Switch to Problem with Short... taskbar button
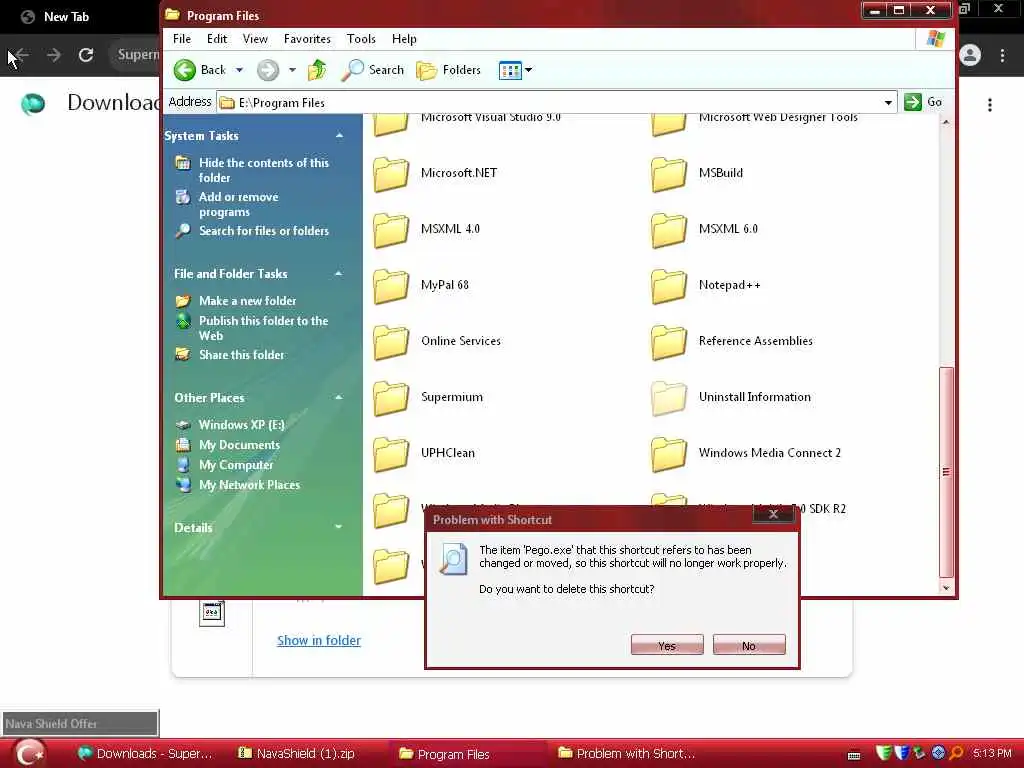Screen dimensions: 1024x768 [x=627, y=754]
